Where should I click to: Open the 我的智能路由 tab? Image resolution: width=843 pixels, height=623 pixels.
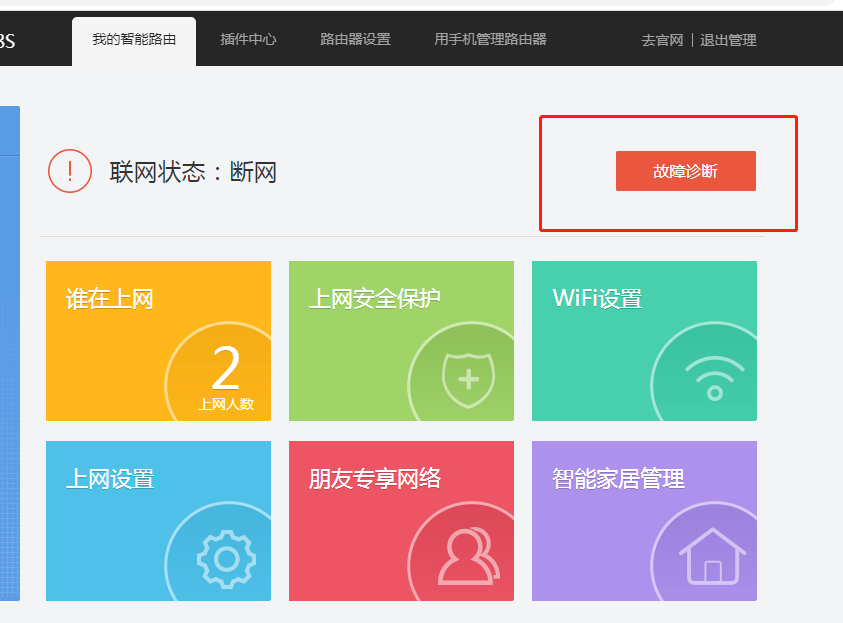134,41
